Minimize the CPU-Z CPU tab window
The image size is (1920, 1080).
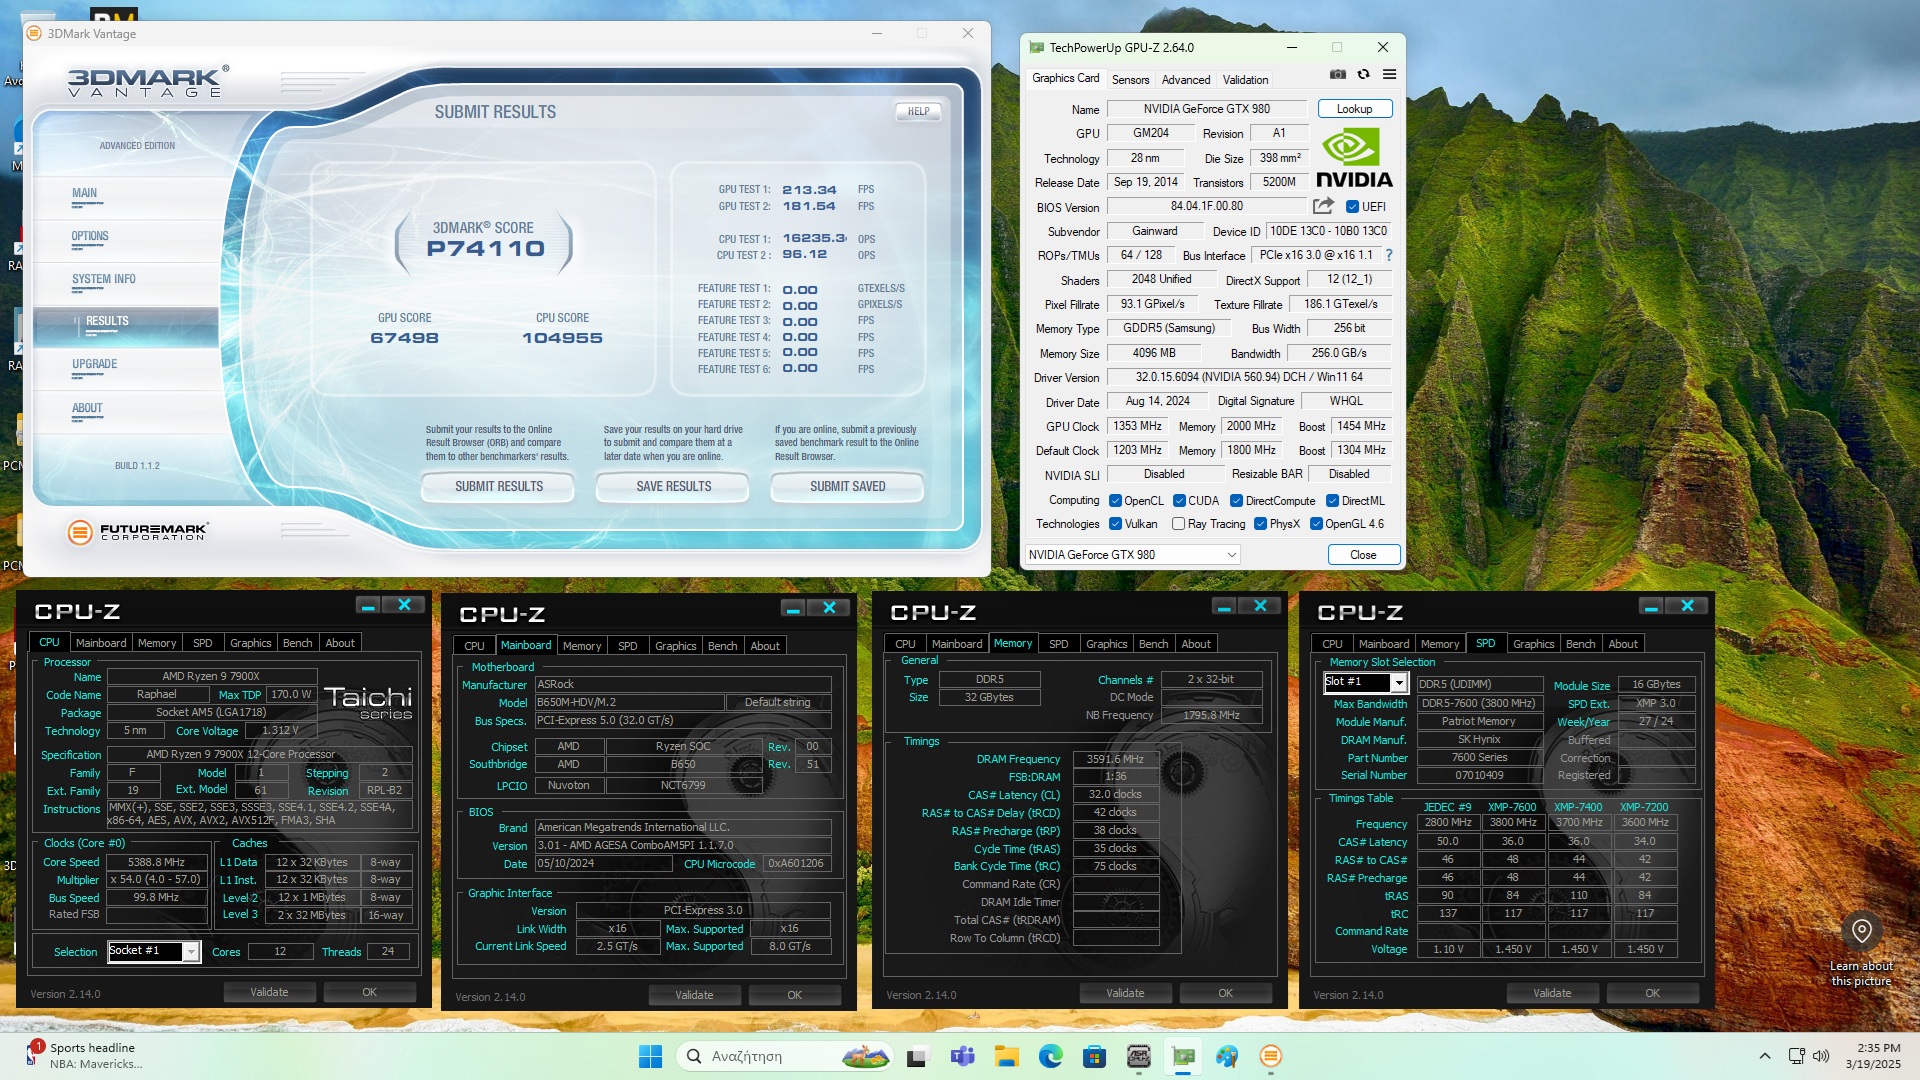click(x=368, y=605)
